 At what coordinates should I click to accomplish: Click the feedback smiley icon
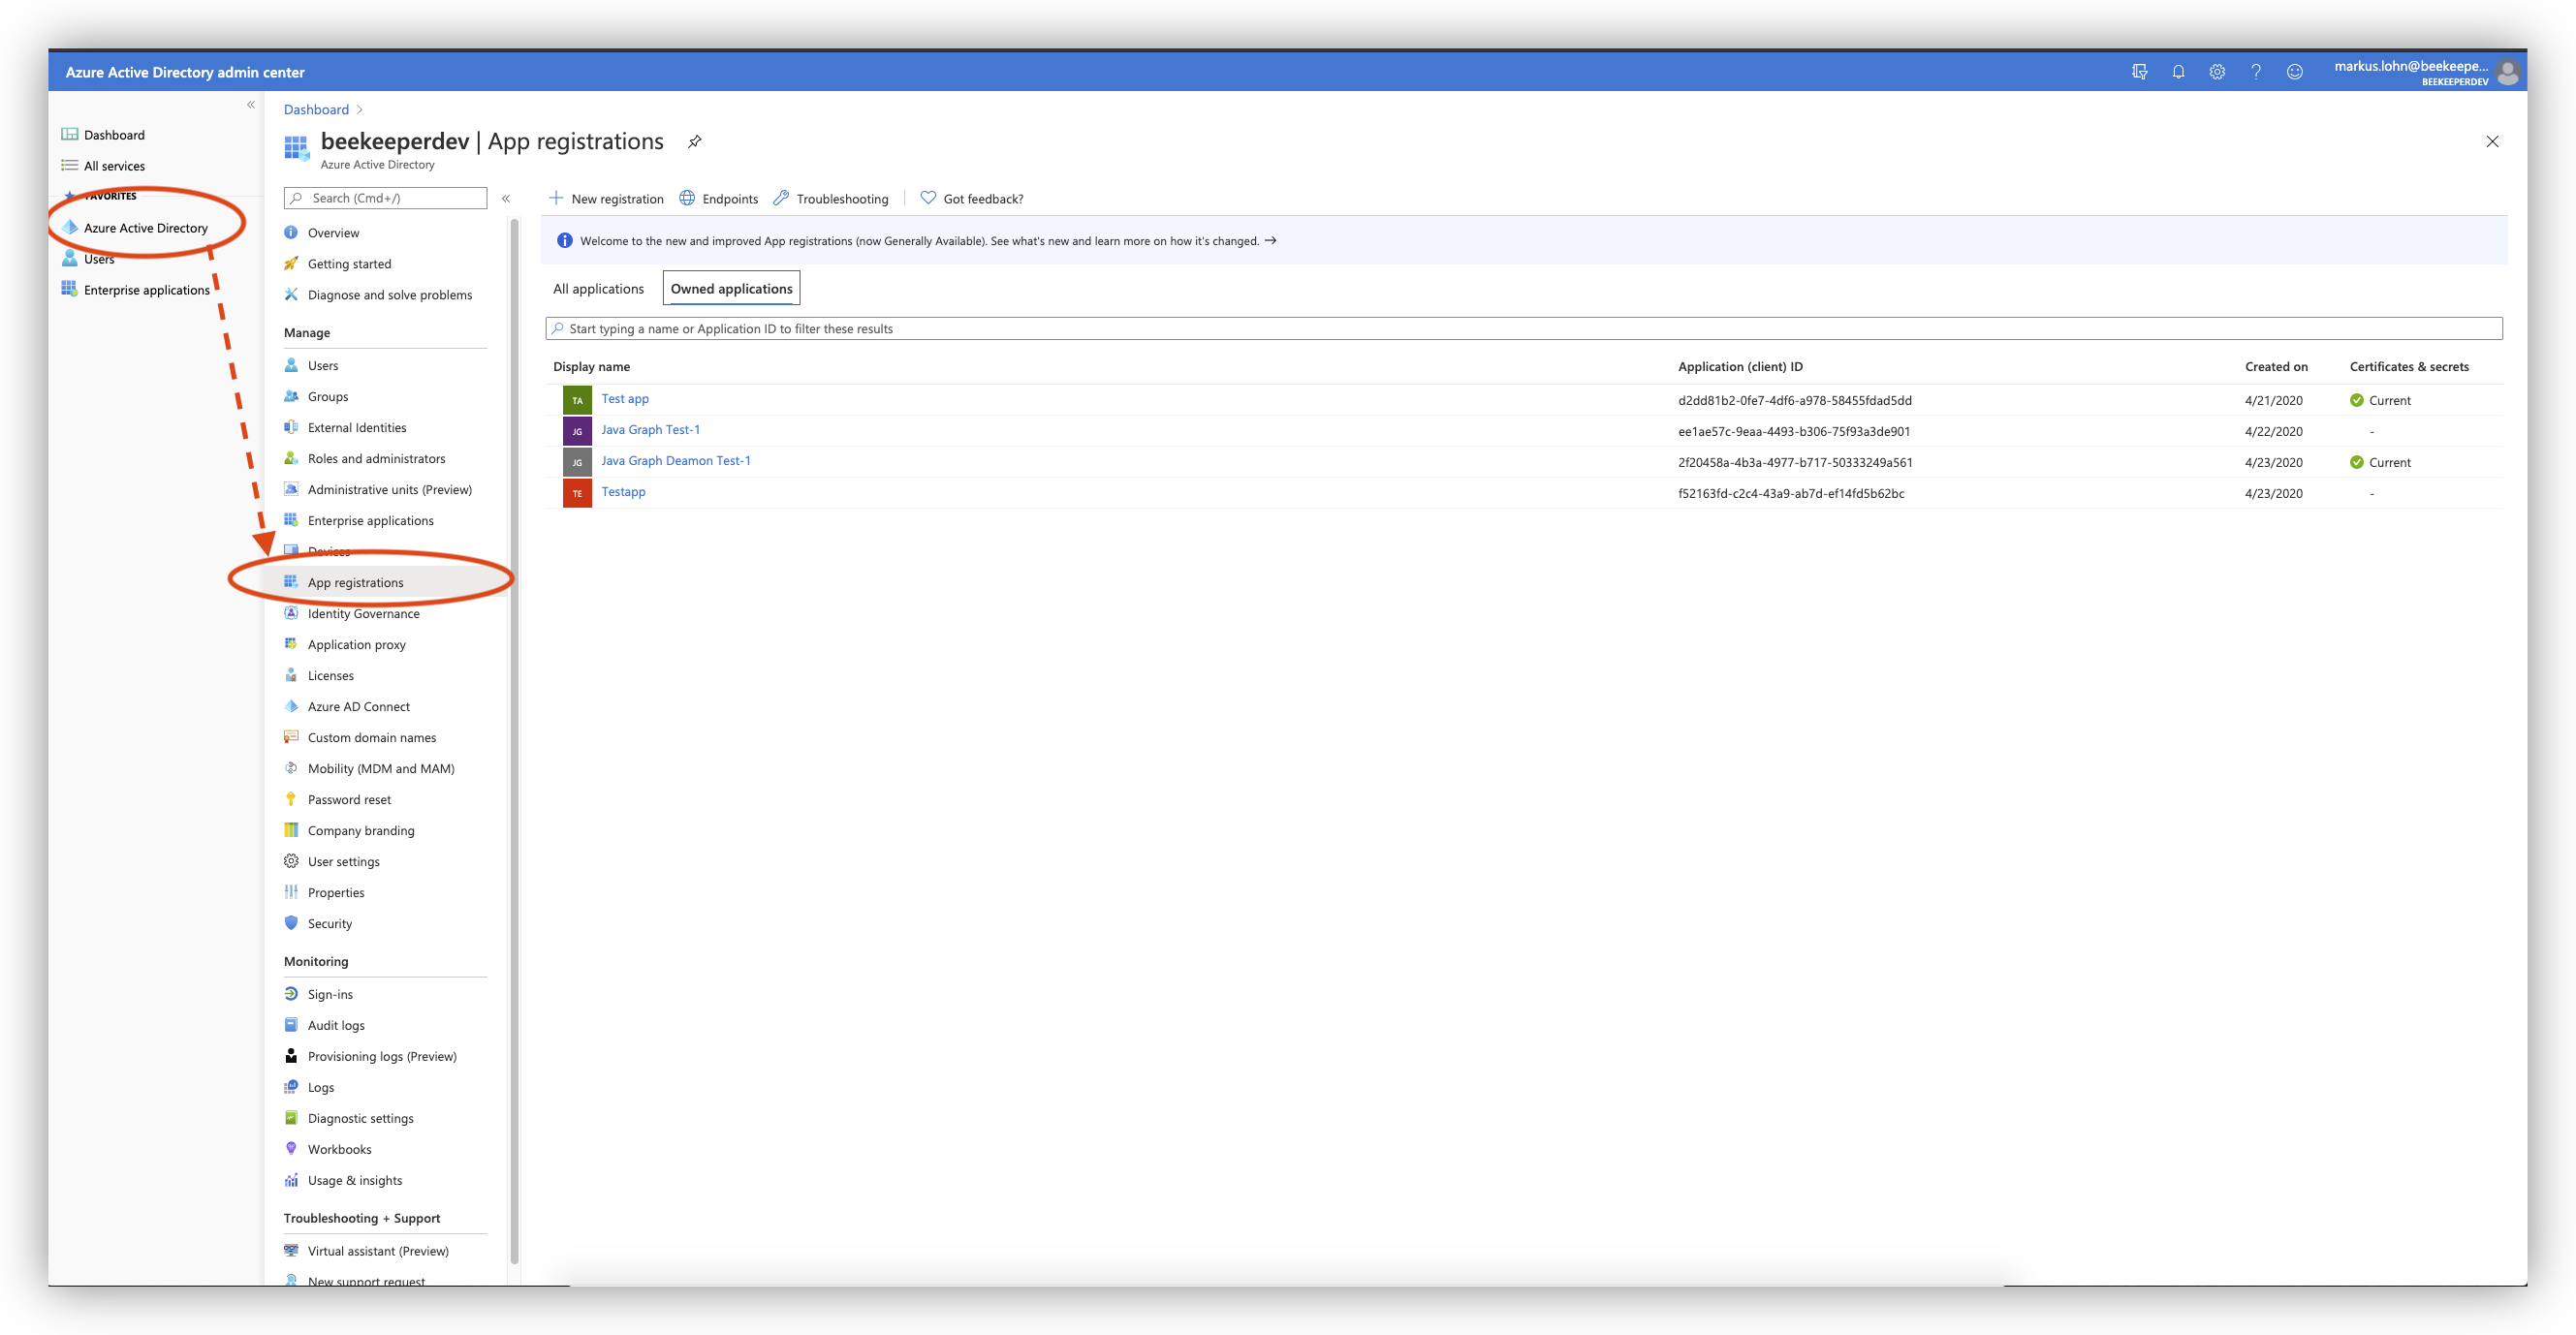pyautogui.click(x=2294, y=72)
